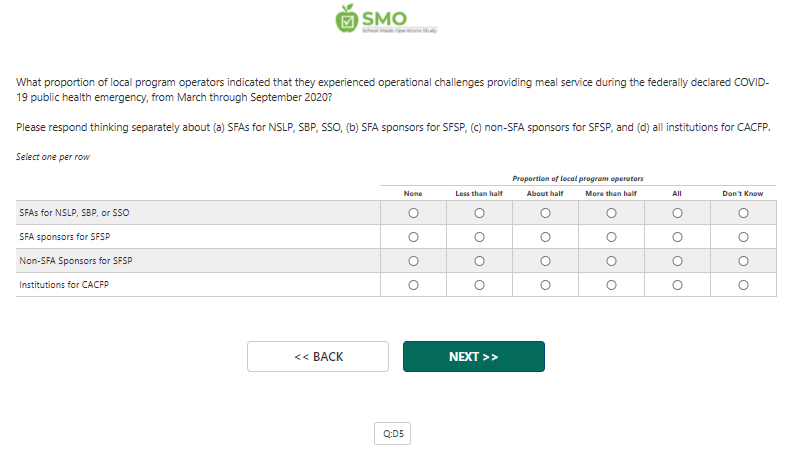Go back with the BACK button

coord(318,357)
